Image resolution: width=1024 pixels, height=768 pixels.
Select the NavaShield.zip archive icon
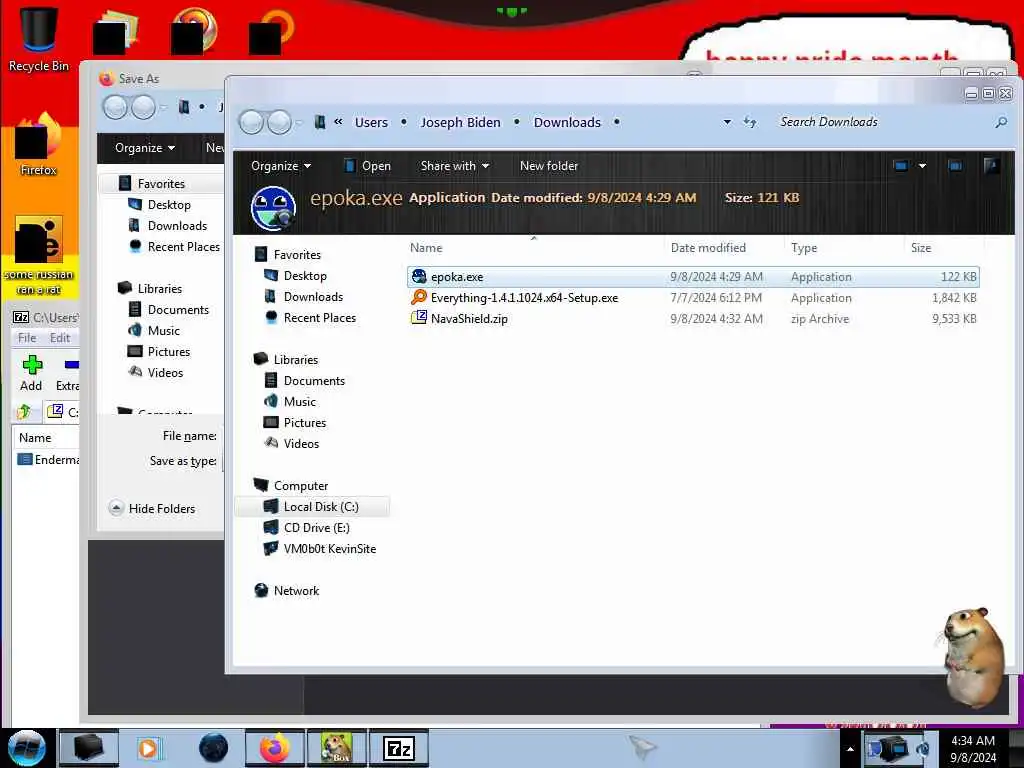tap(419, 319)
